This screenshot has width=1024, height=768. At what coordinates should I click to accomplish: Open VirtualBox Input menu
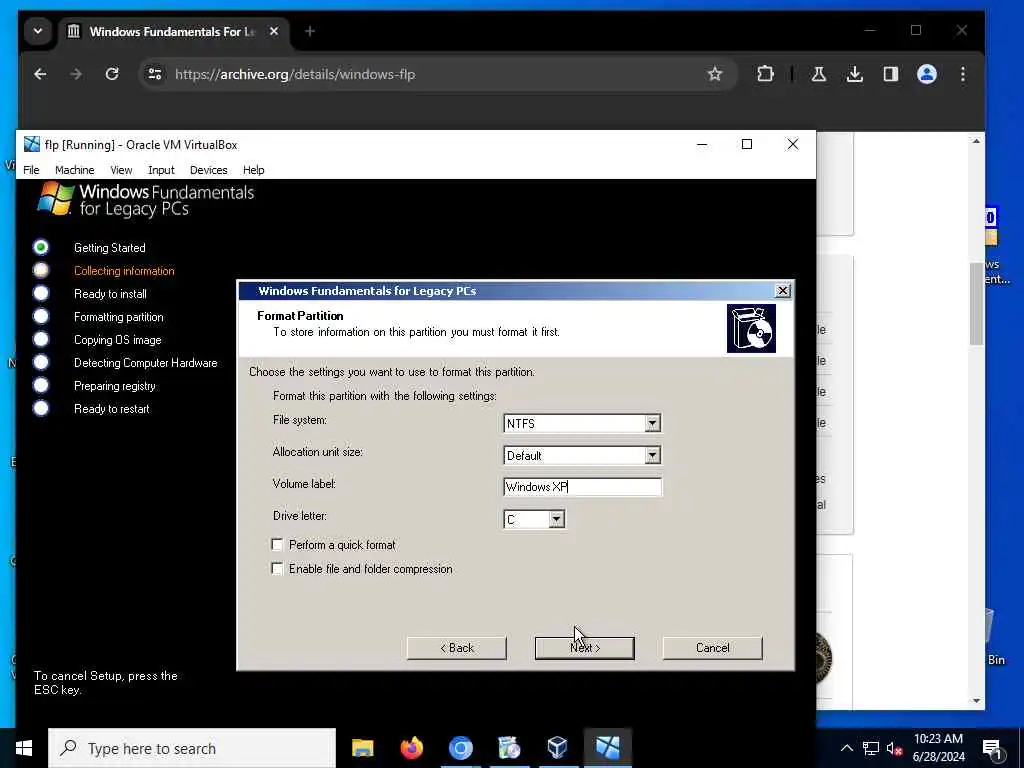click(x=161, y=170)
